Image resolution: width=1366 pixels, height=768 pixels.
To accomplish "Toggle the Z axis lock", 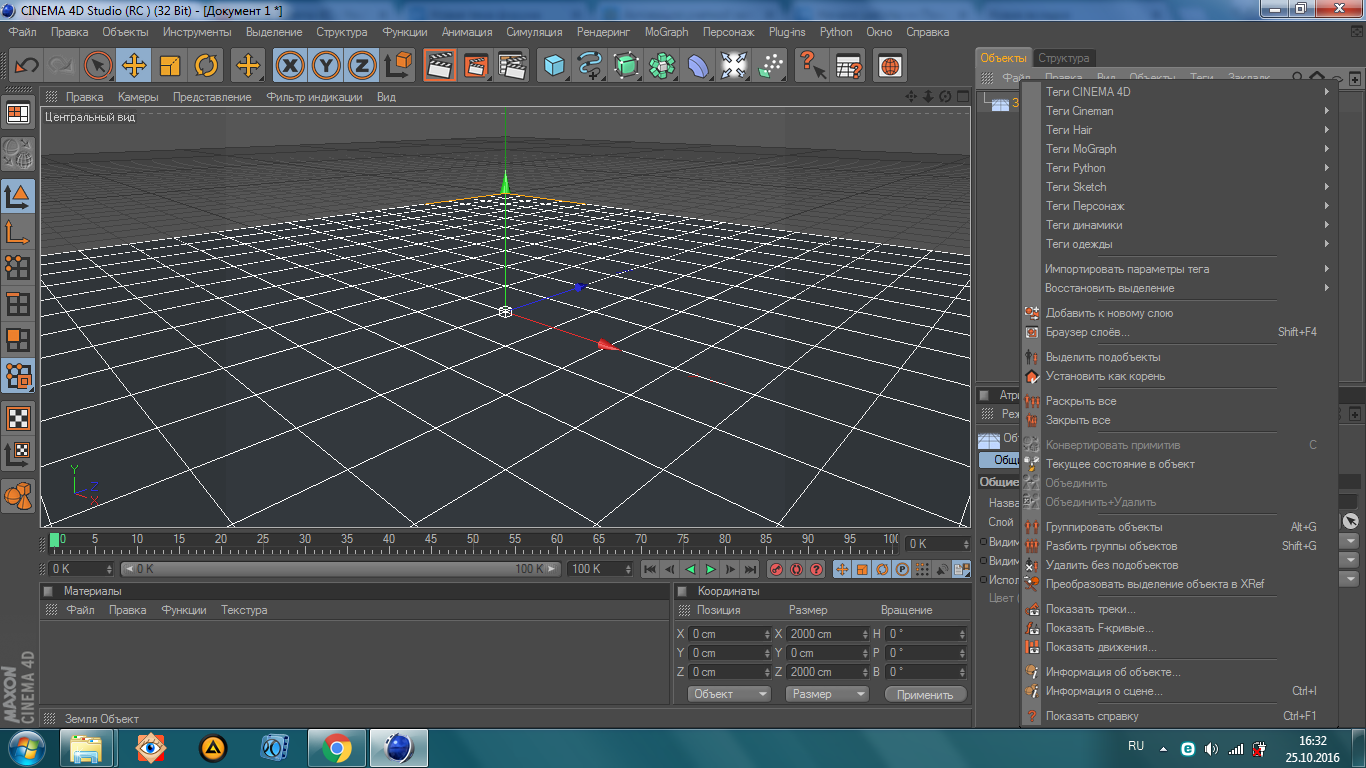I will coord(361,66).
